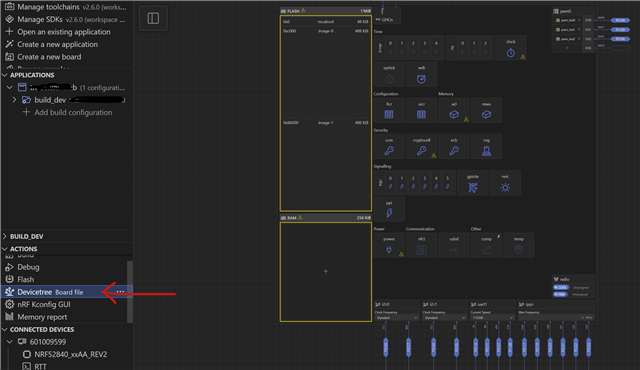Select the ecb security node

[x=454, y=146]
